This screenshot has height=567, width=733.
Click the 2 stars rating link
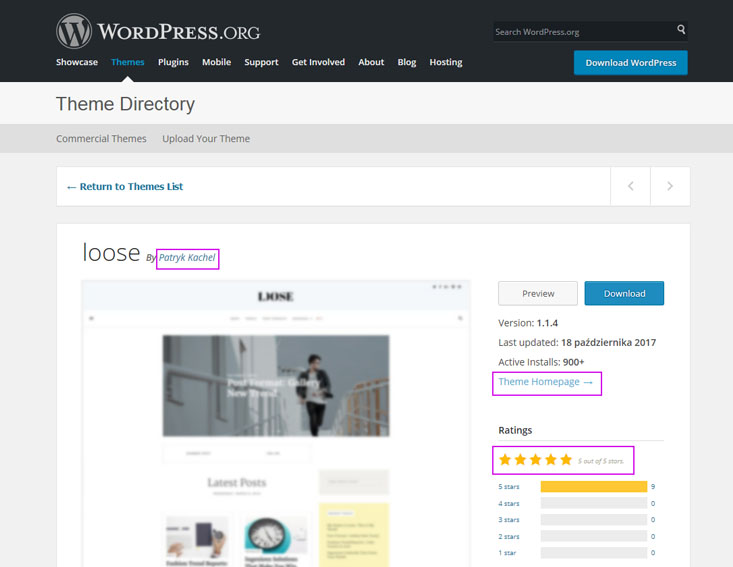point(509,537)
